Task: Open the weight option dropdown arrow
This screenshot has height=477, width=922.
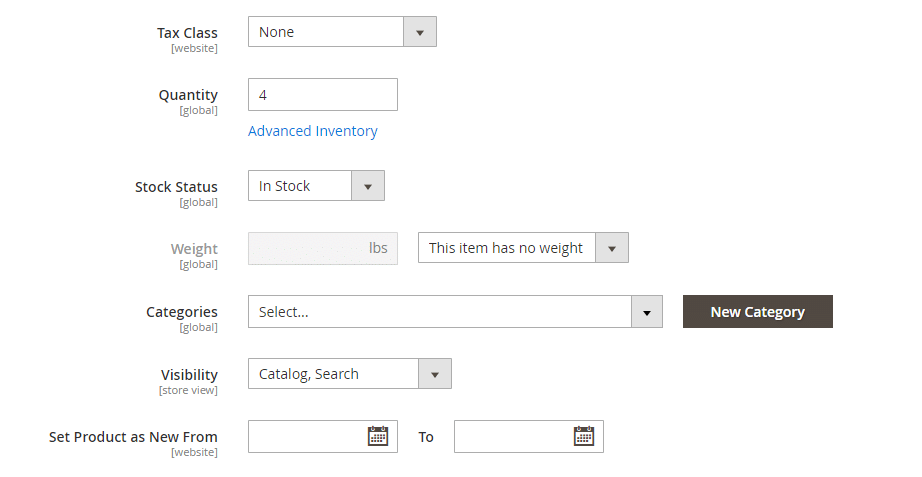Action: (x=611, y=248)
